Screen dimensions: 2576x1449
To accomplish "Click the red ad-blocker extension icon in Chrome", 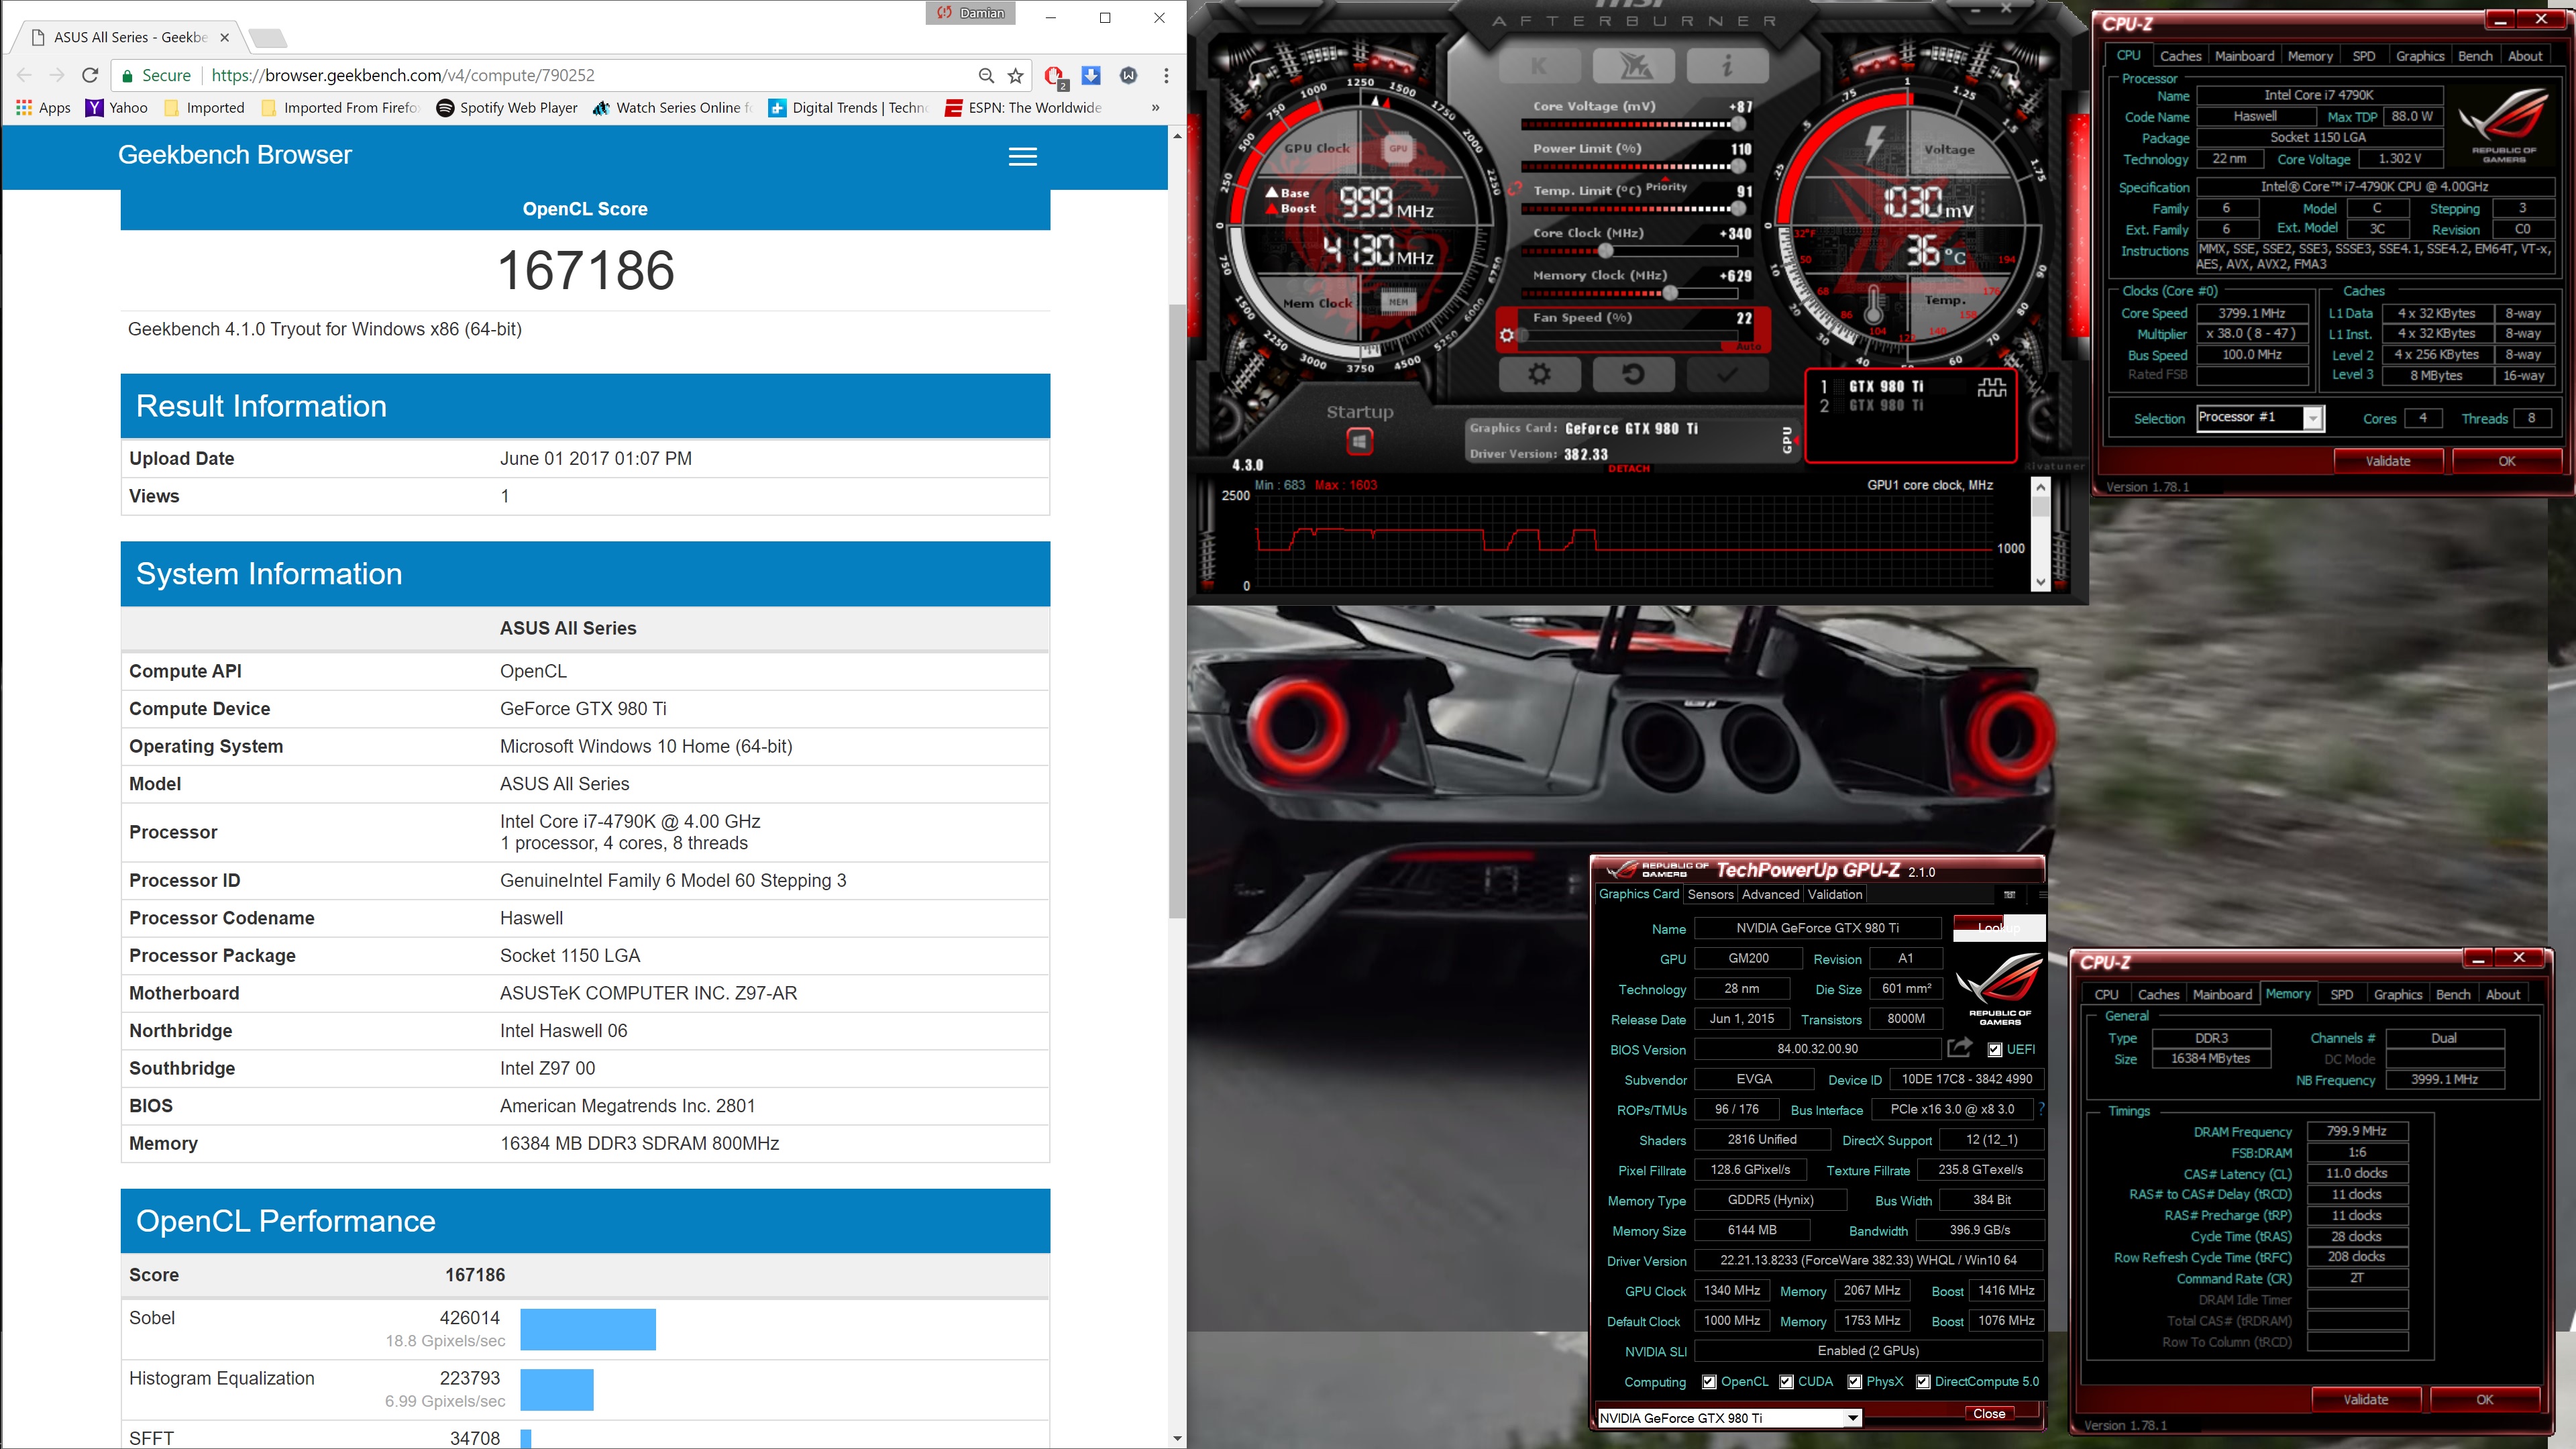I will coord(1054,76).
